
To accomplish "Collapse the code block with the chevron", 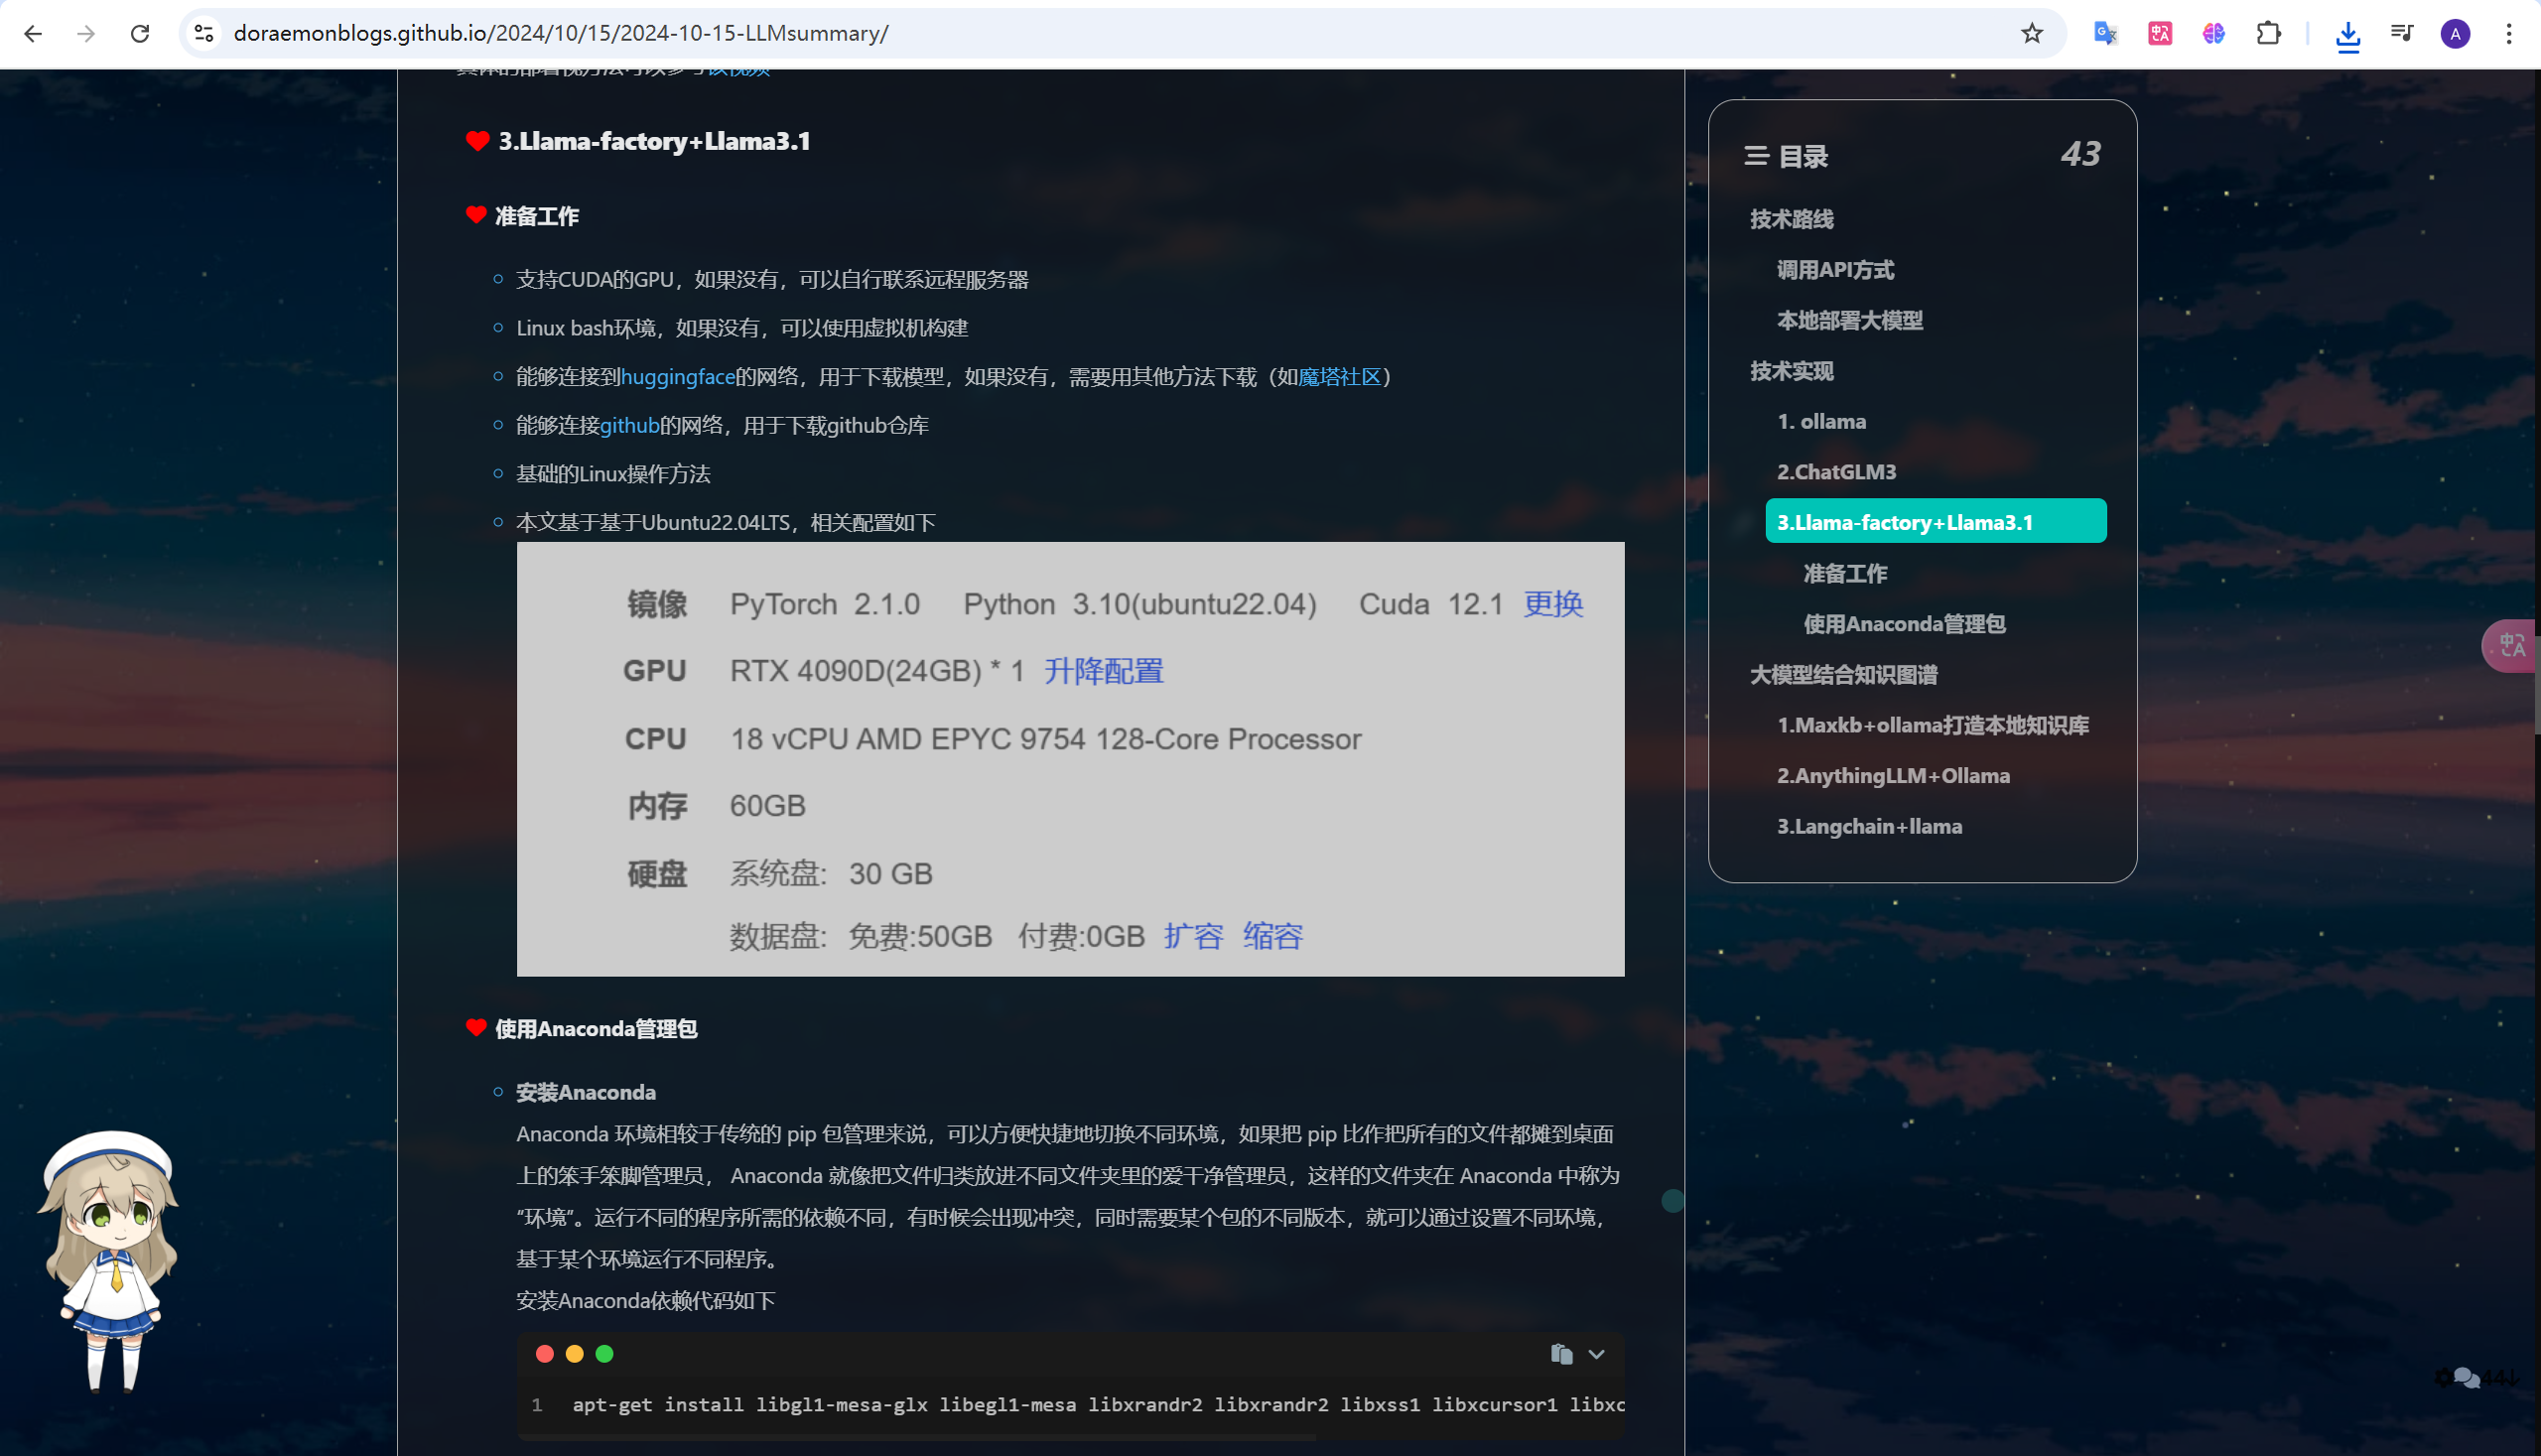I will (x=1597, y=1354).
